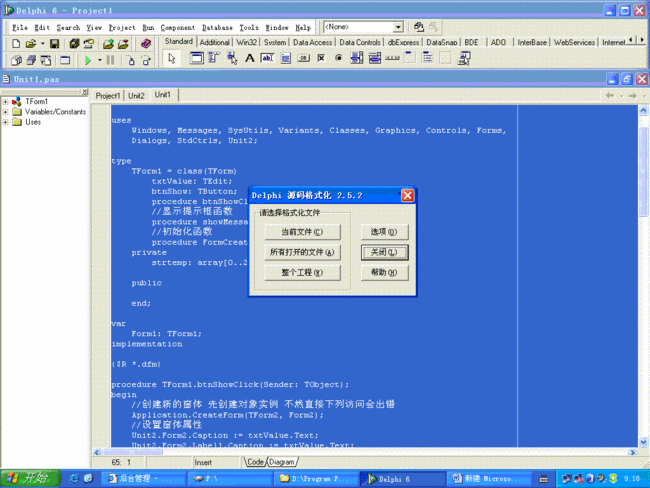Switch to the Diagram tab below the editor
The width and height of the screenshot is (650, 488).
pyautogui.click(x=282, y=462)
